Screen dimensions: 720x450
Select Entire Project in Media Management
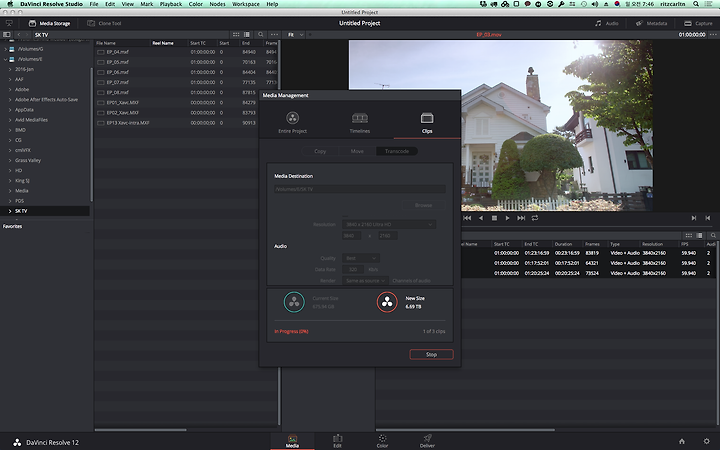pyautogui.click(x=292, y=123)
